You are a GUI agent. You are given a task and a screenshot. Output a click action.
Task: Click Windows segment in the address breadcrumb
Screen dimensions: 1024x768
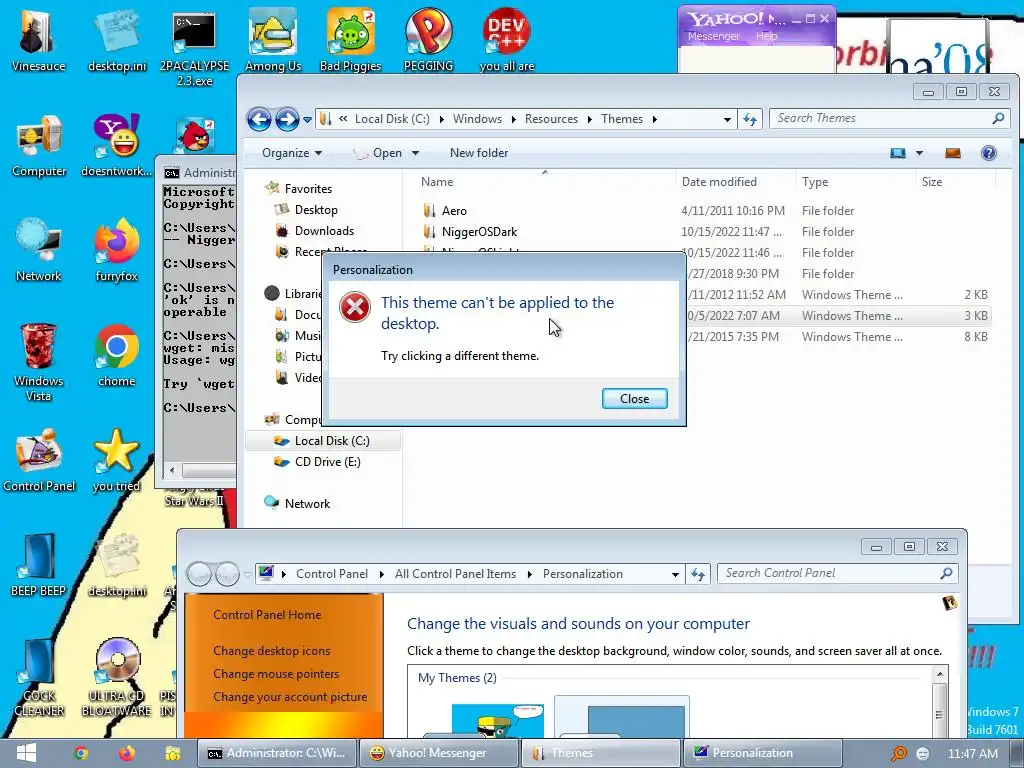click(x=477, y=119)
